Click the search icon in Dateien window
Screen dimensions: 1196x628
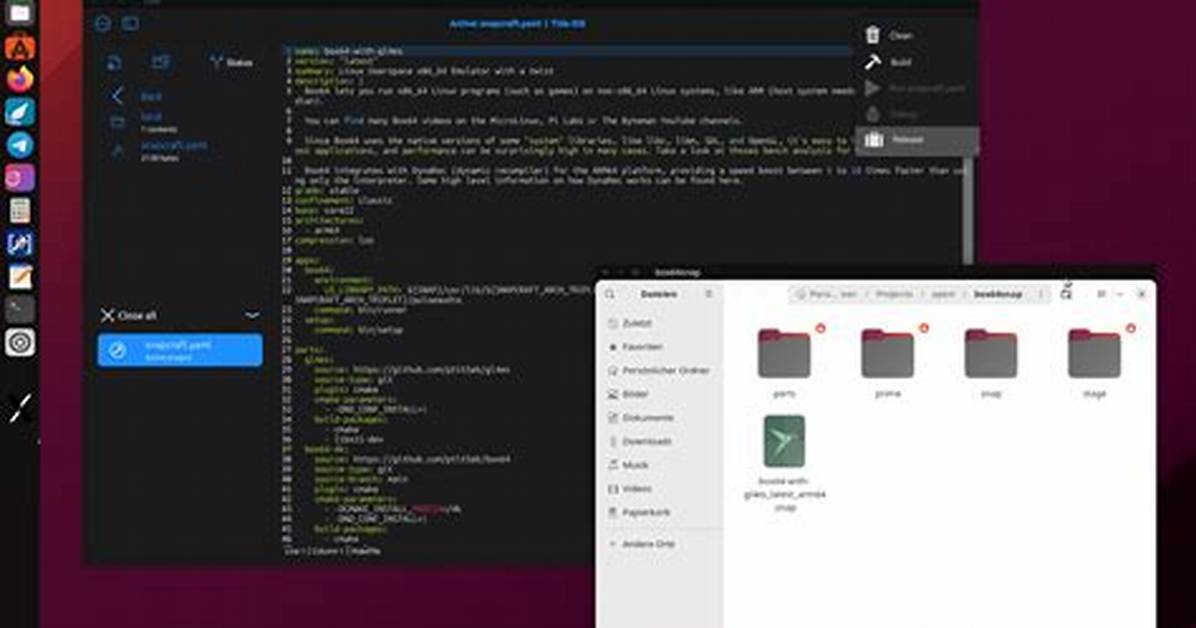pyautogui.click(x=609, y=294)
